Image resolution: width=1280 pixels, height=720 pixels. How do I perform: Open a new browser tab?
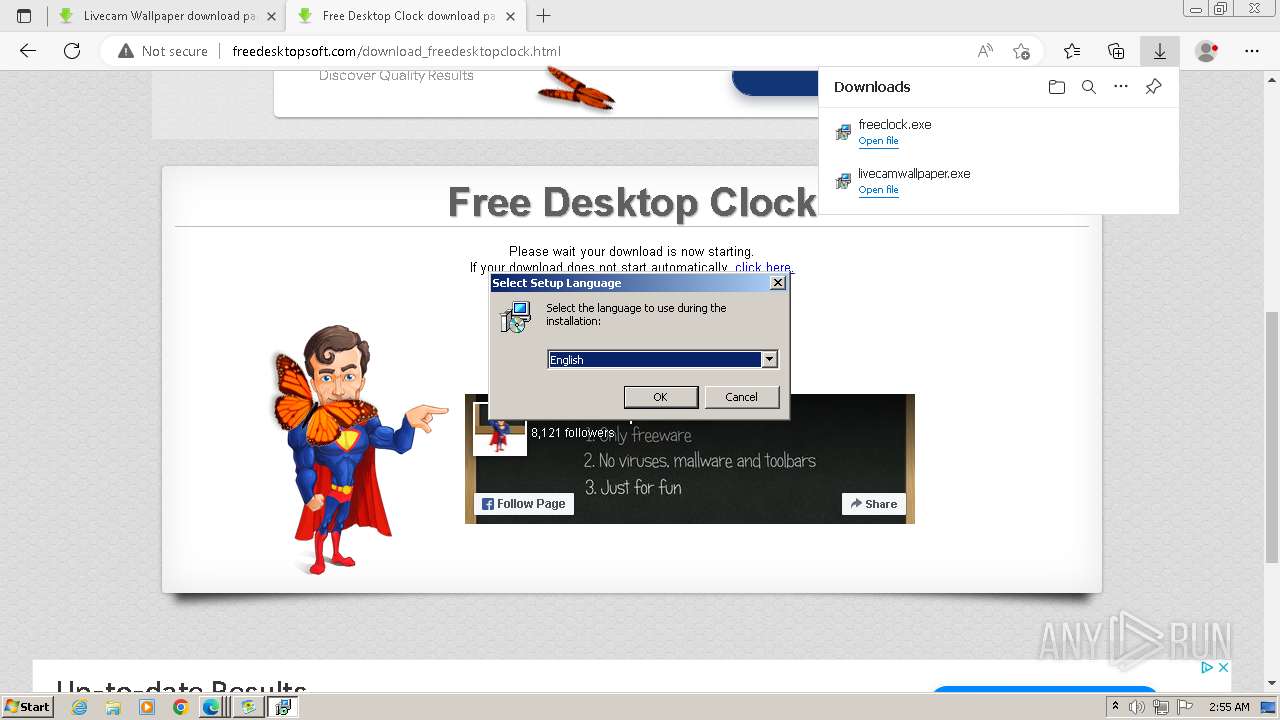(544, 16)
